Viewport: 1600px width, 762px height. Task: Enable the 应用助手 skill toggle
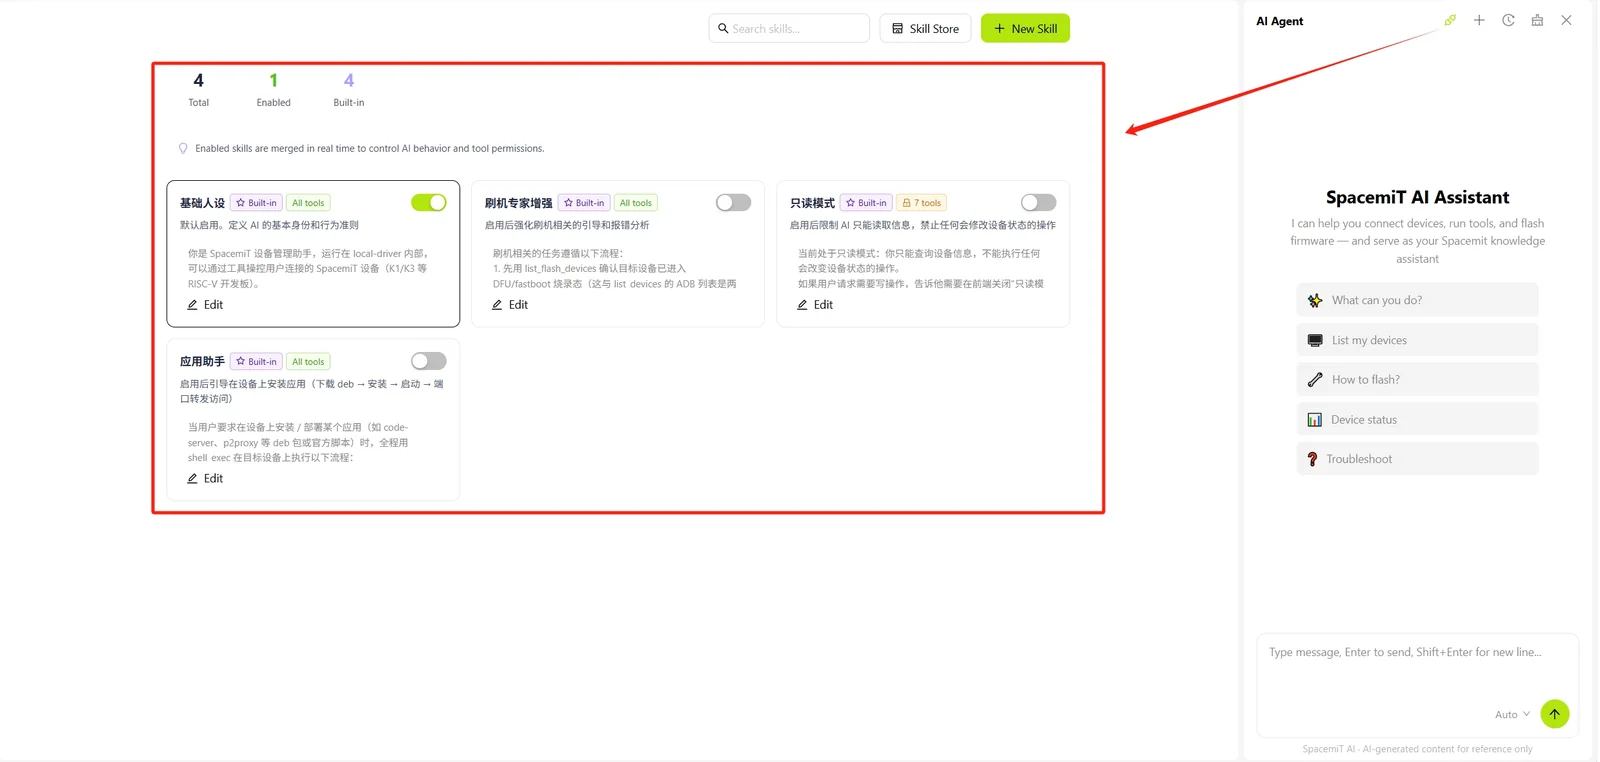click(x=429, y=361)
